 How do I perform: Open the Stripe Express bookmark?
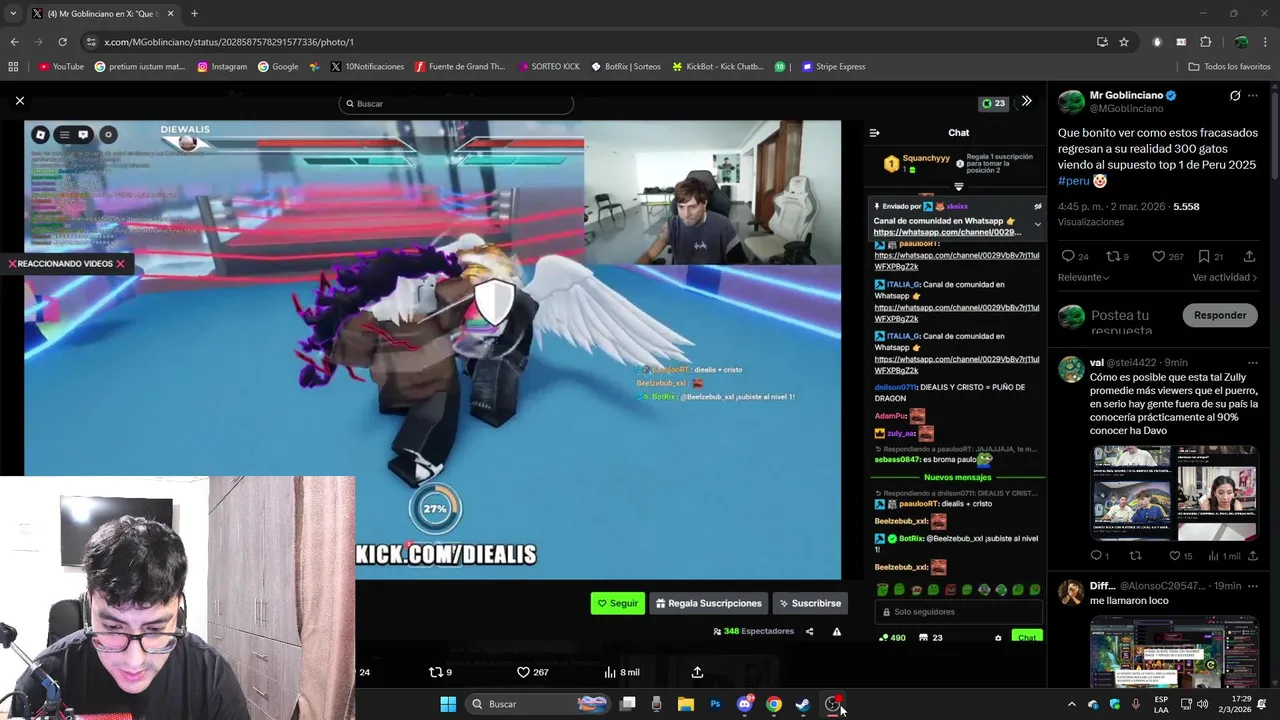[x=834, y=67]
